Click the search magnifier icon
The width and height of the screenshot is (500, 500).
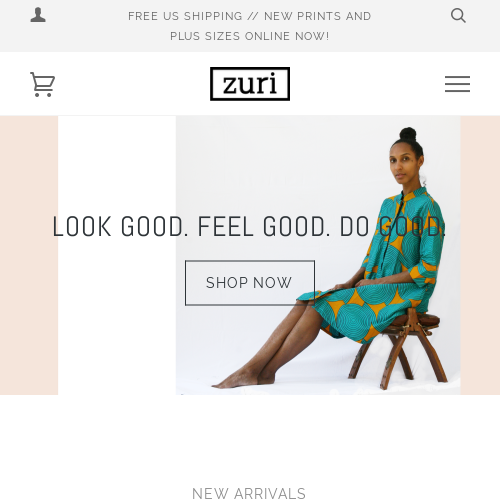458,16
